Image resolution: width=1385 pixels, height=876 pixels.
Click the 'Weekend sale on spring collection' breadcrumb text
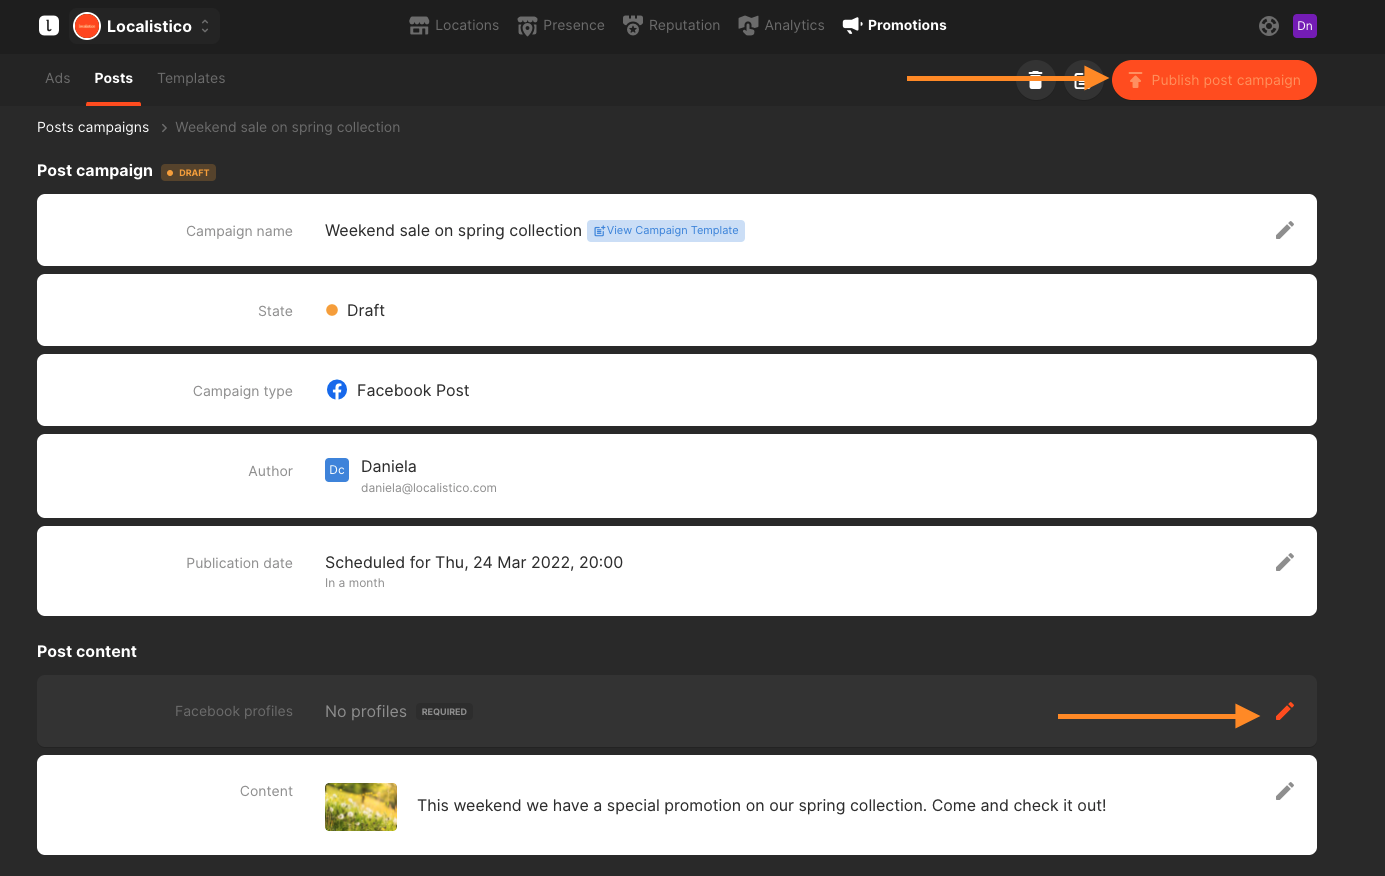[x=288, y=127]
